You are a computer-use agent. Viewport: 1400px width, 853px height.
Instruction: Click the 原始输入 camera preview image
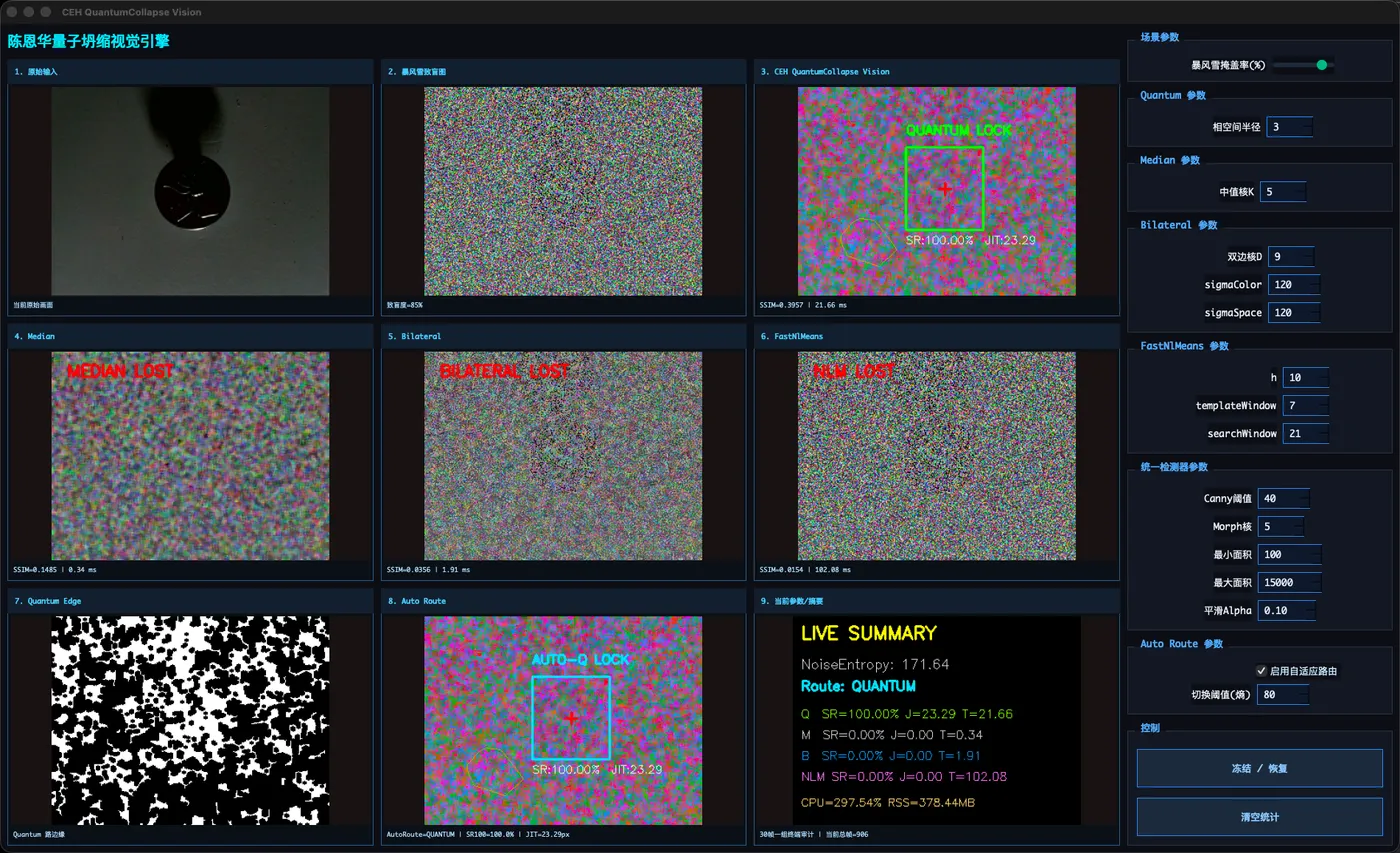(190, 192)
